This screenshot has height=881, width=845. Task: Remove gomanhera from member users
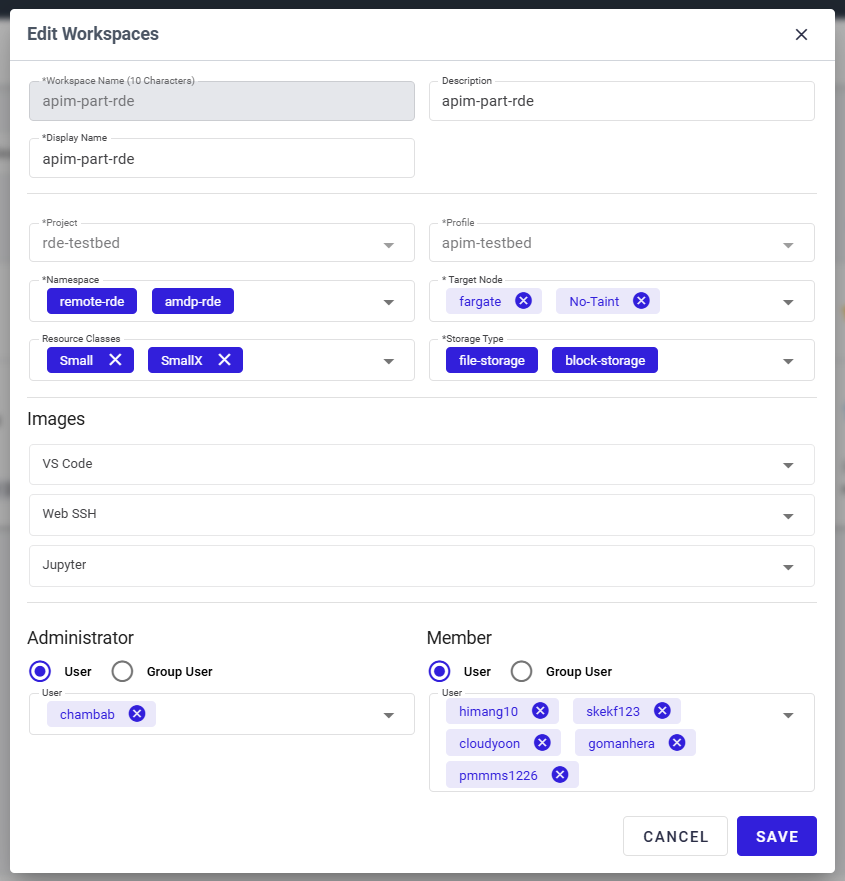pyautogui.click(x=676, y=743)
